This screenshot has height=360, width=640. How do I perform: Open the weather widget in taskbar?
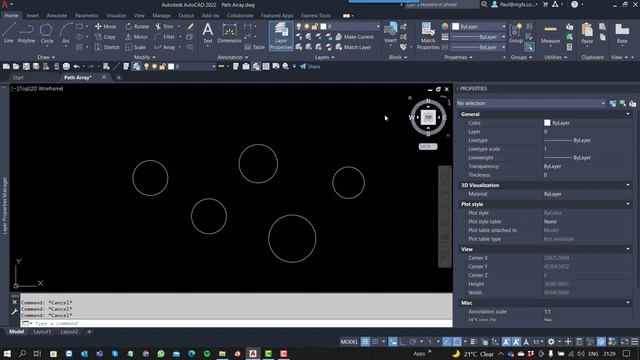coord(473,354)
